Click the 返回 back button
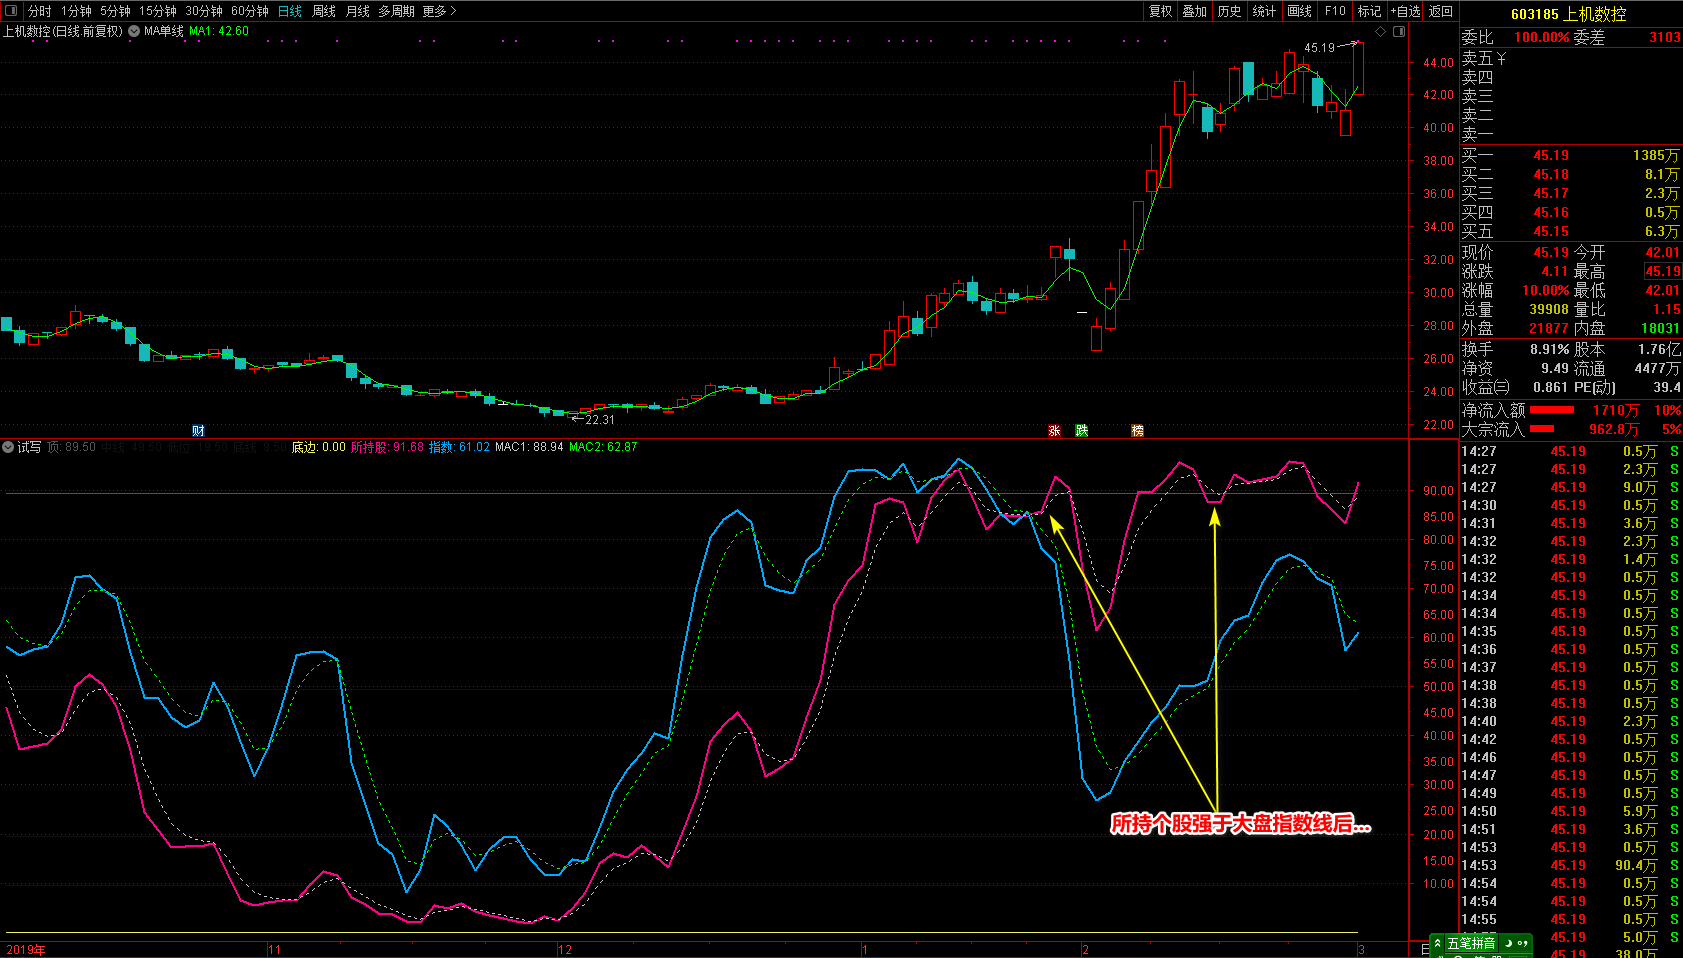This screenshot has width=1683, height=958. [x=1441, y=11]
